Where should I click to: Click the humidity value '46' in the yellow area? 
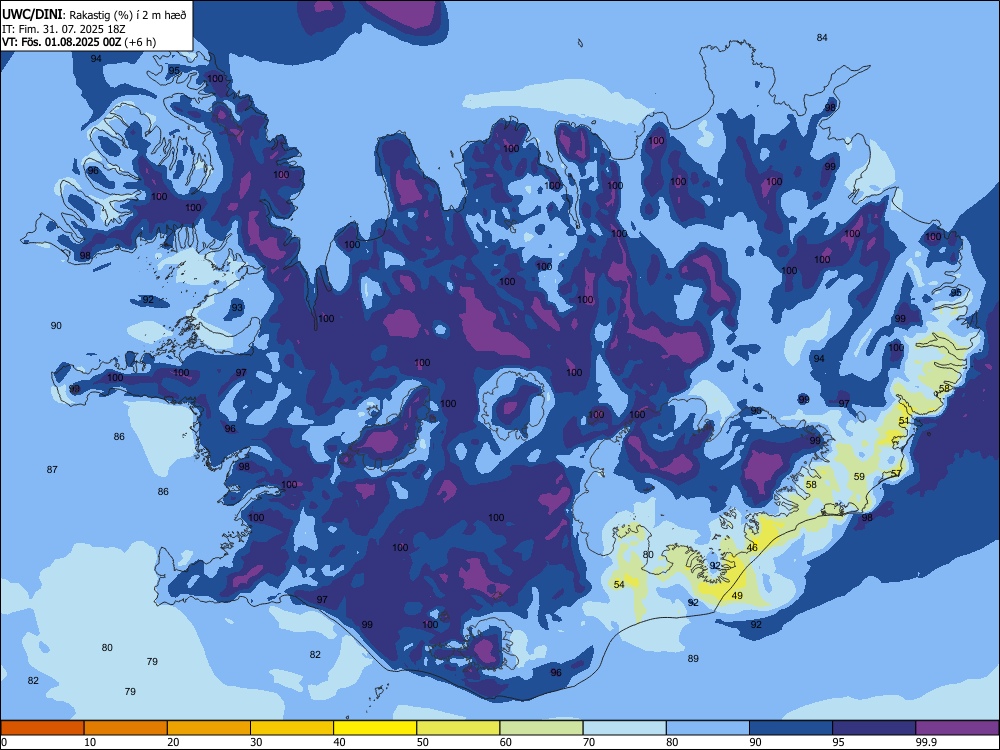(753, 548)
